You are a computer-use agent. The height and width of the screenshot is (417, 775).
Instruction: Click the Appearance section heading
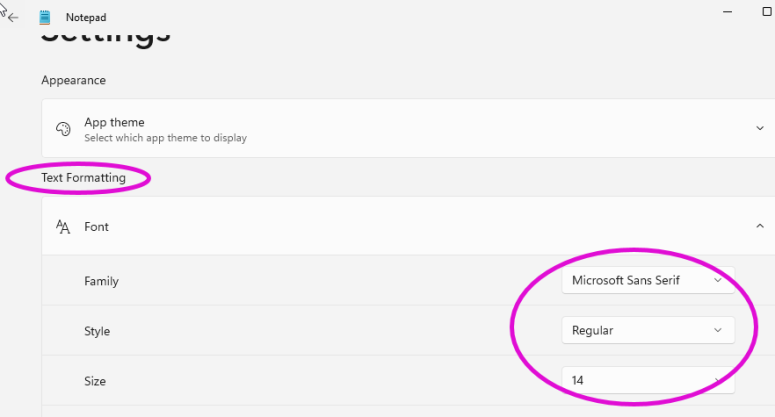[73, 80]
